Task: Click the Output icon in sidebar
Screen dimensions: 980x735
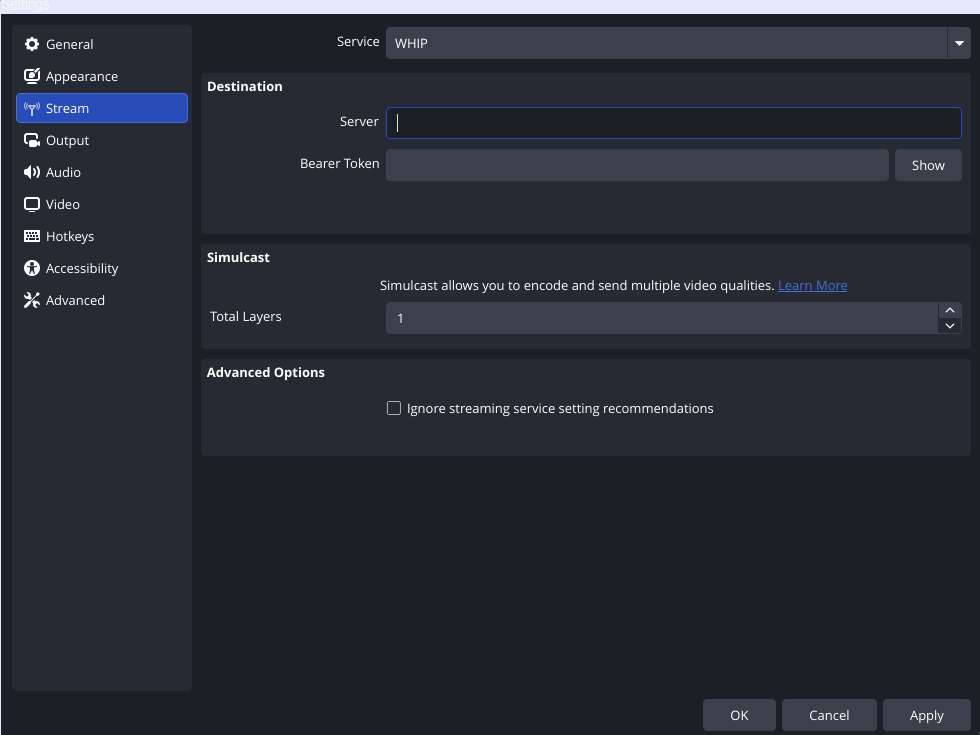Action: point(32,141)
